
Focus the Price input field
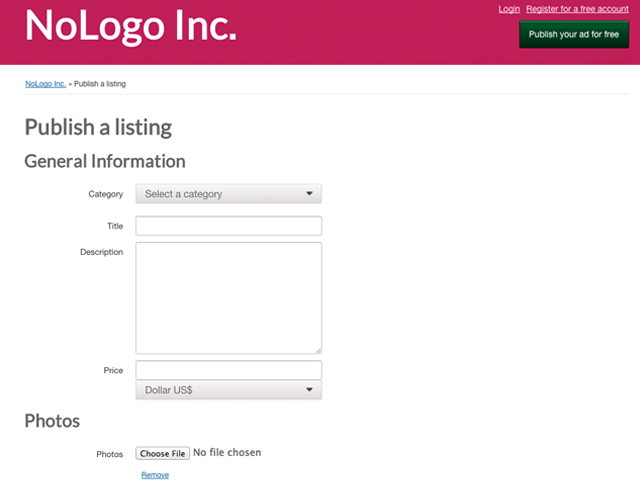[229, 370]
